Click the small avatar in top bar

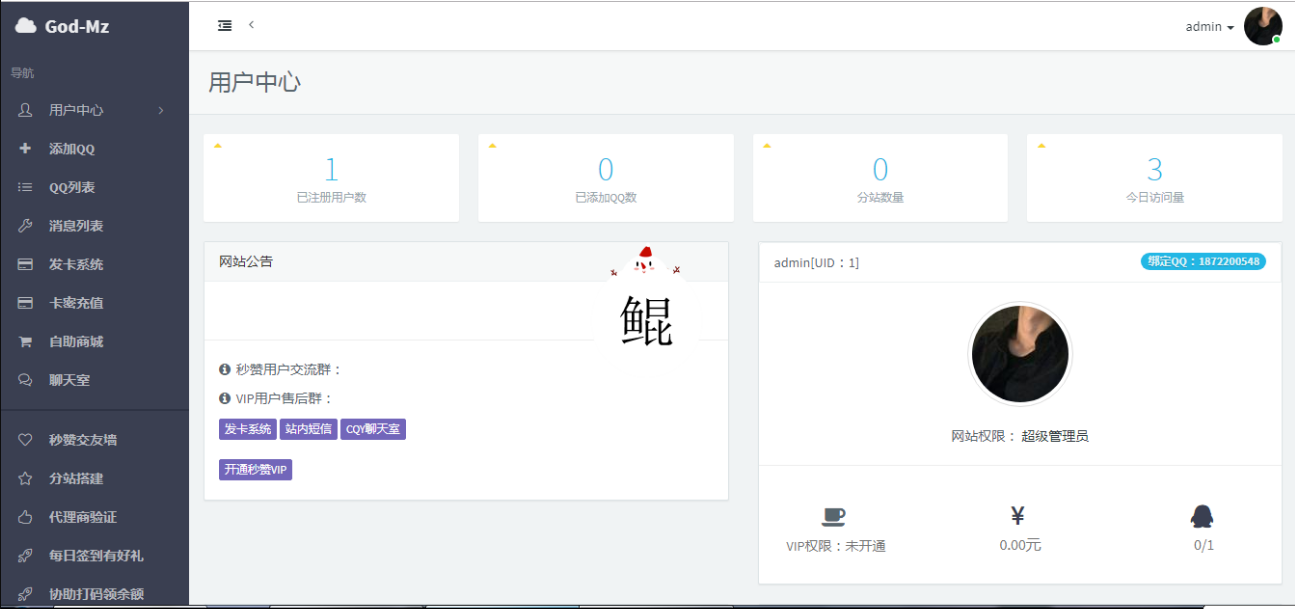tap(1263, 26)
